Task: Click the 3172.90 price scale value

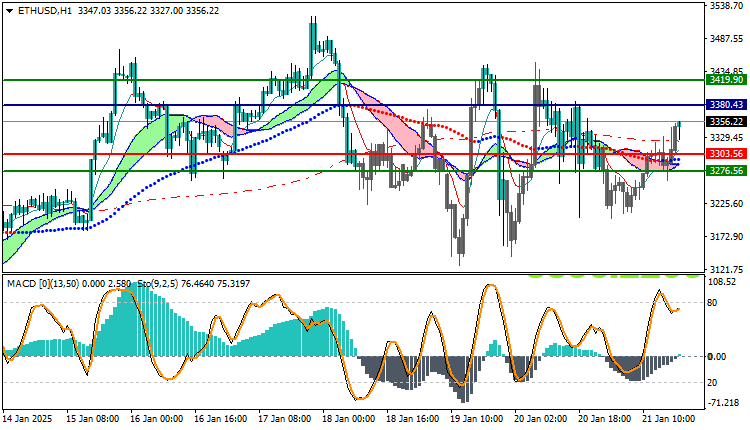Action: pos(726,237)
